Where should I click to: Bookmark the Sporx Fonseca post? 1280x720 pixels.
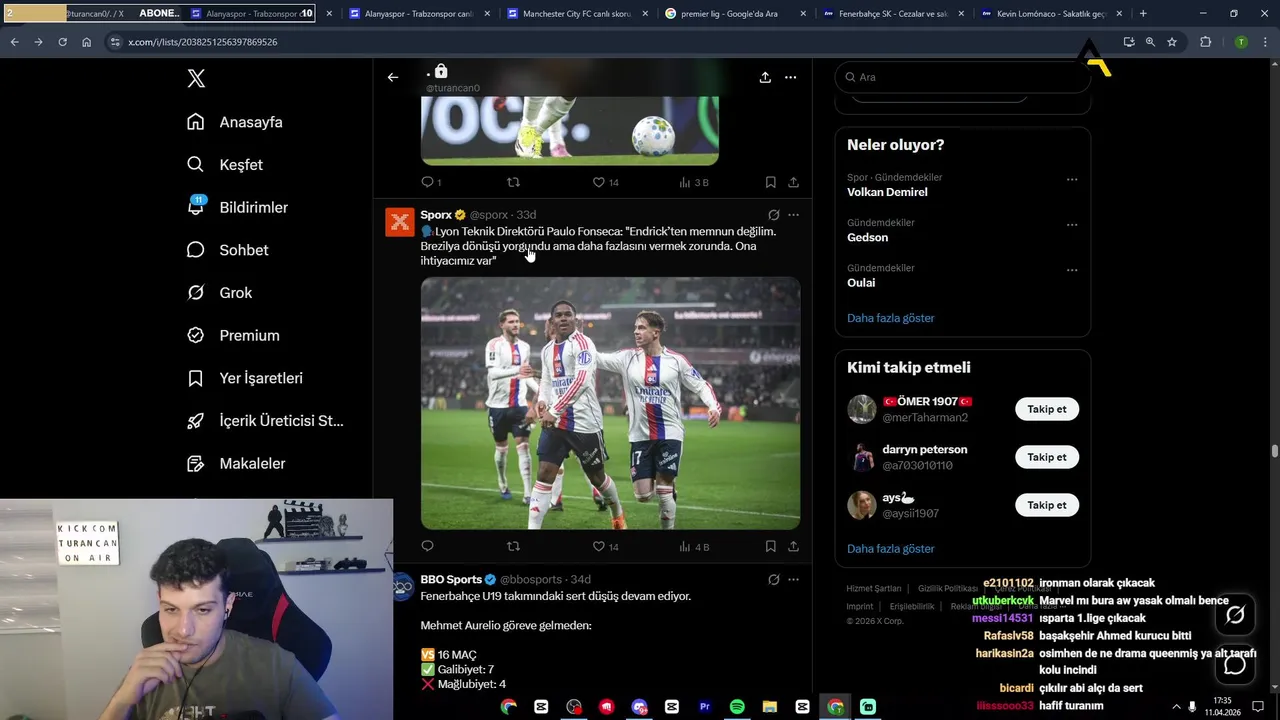[x=770, y=546]
